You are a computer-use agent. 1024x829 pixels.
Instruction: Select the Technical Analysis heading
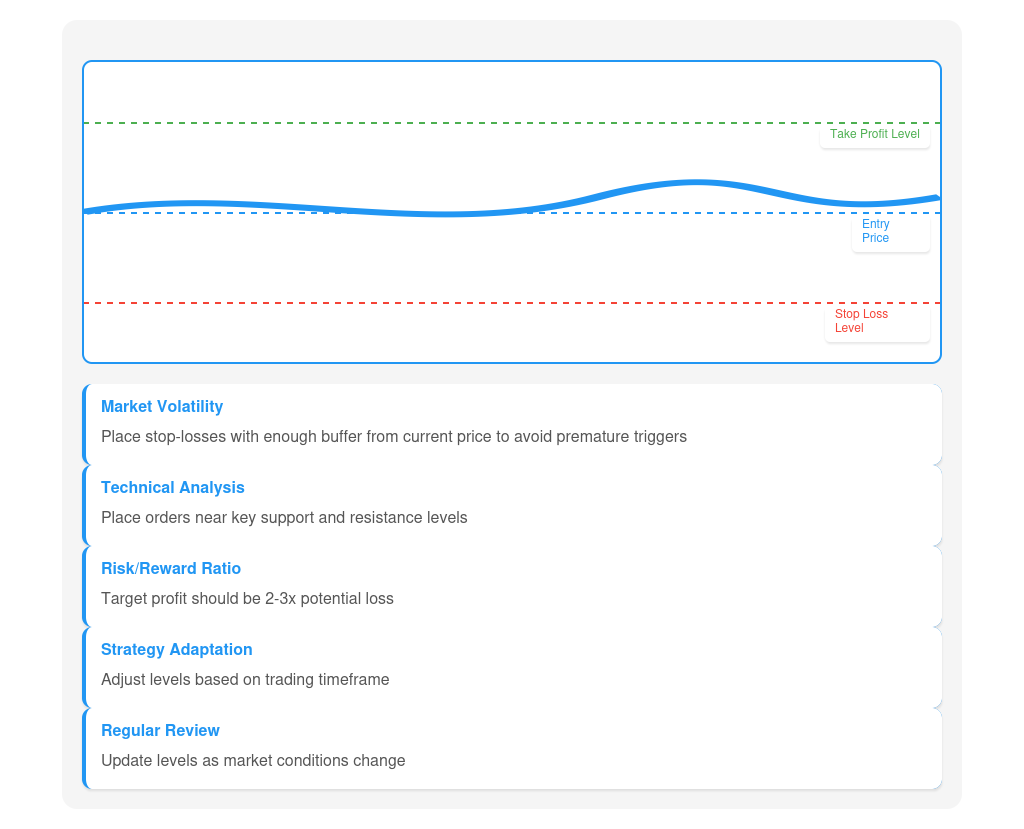point(173,488)
